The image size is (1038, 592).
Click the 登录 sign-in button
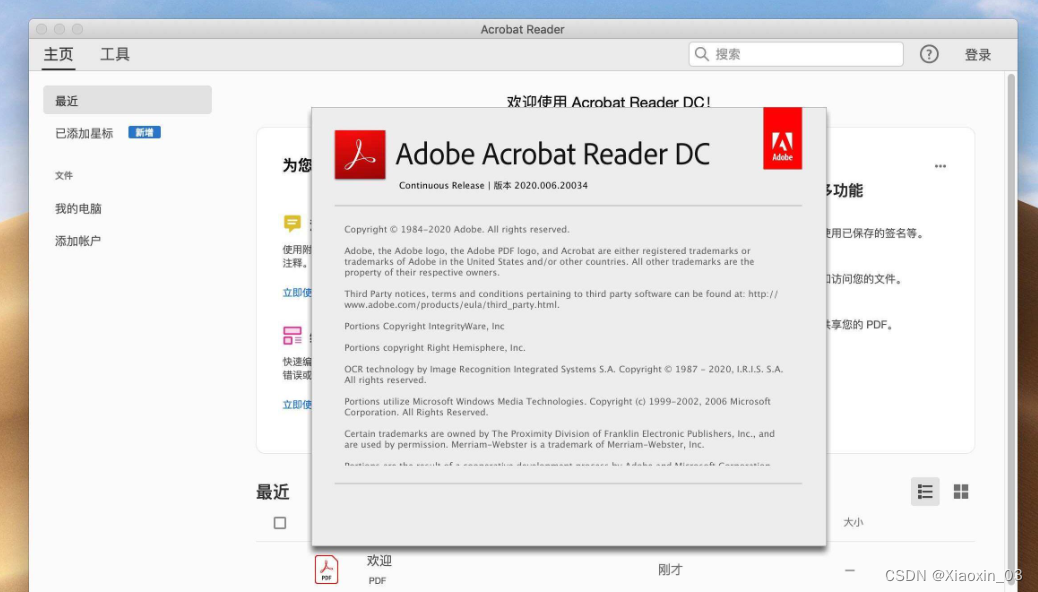pyautogui.click(x=978, y=55)
